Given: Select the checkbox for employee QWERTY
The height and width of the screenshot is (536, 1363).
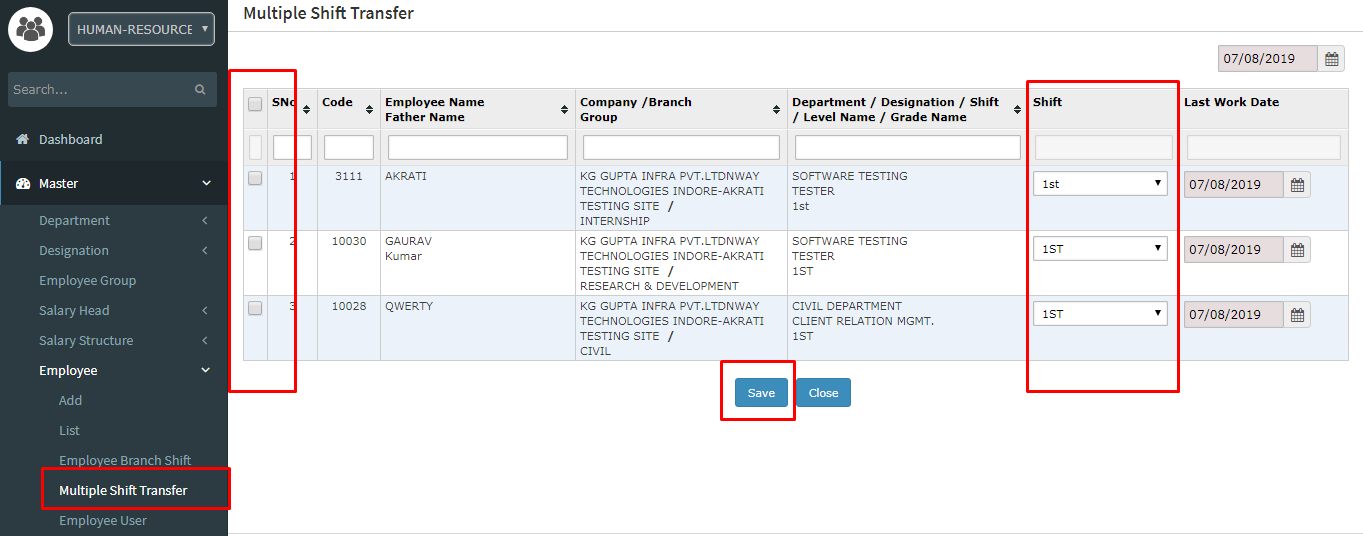Looking at the screenshot, I should tap(255, 308).
